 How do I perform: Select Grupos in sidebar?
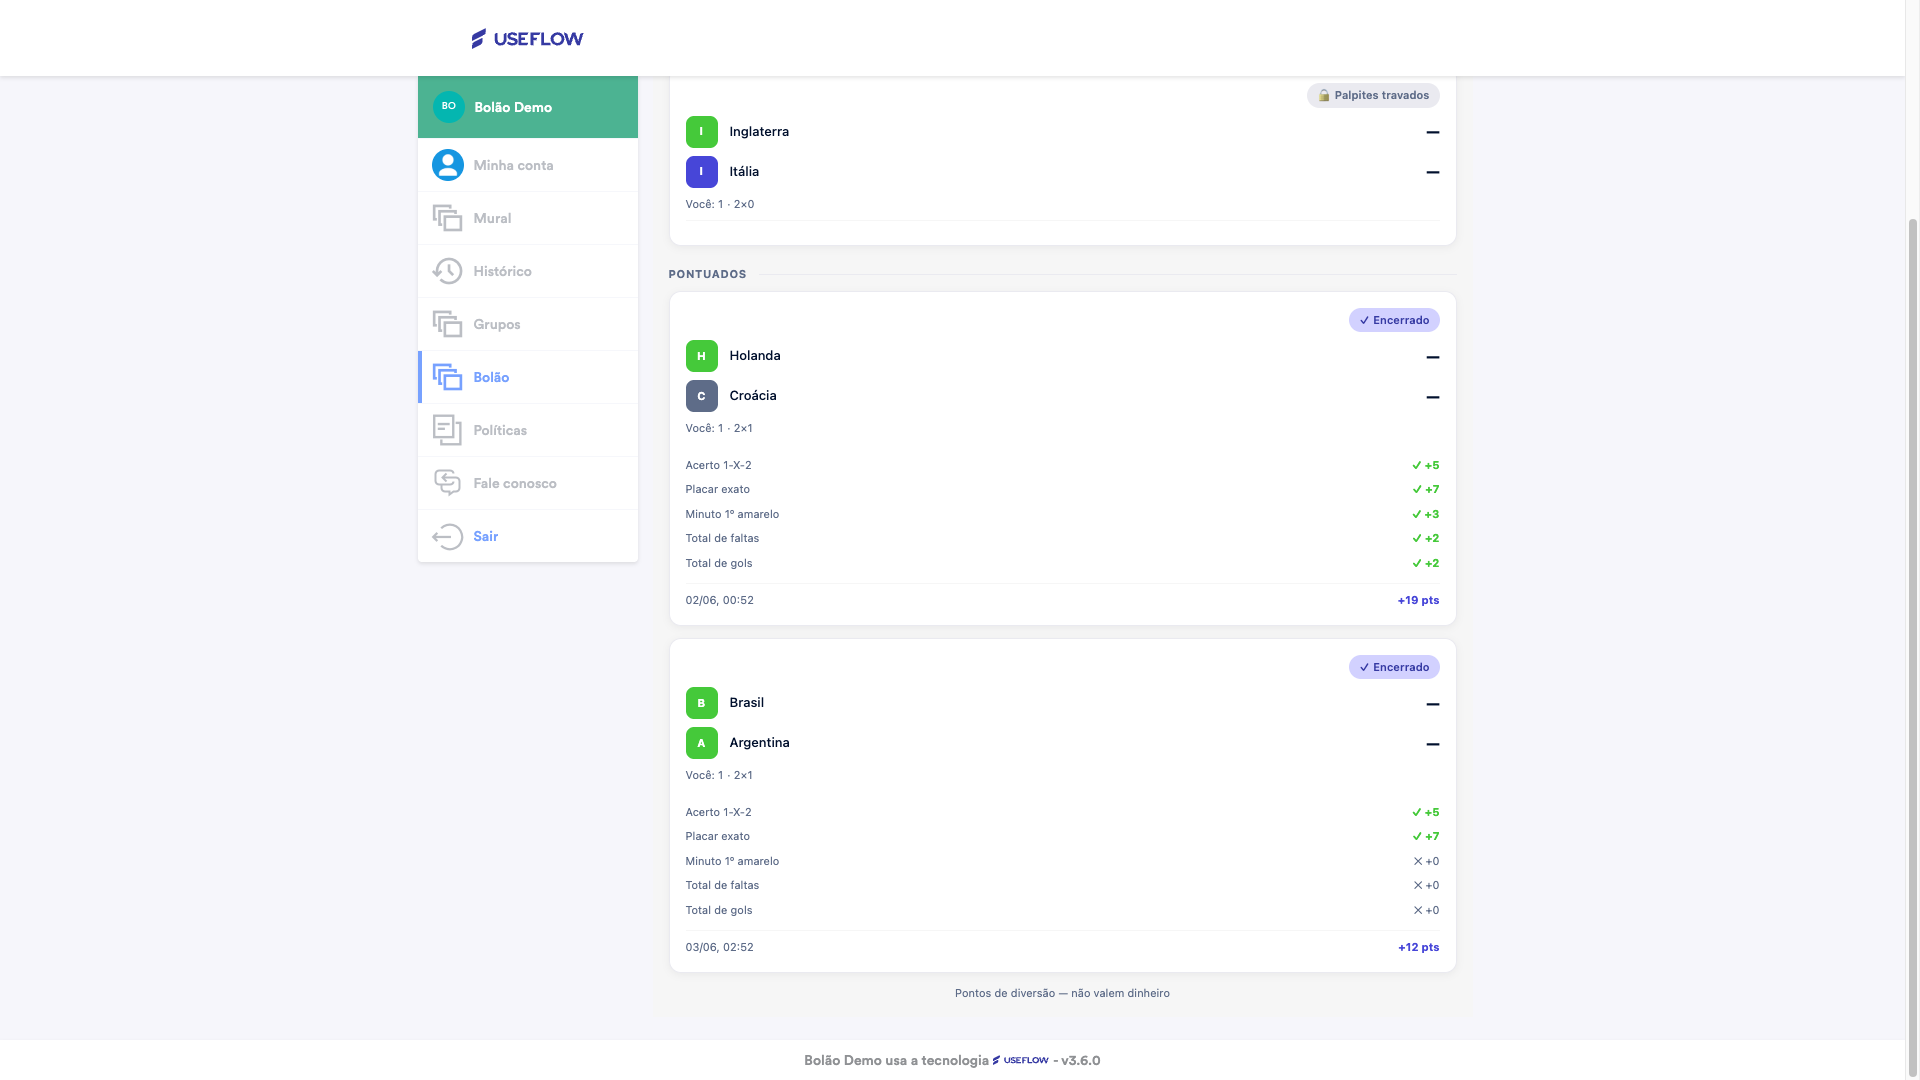(528, 324)
